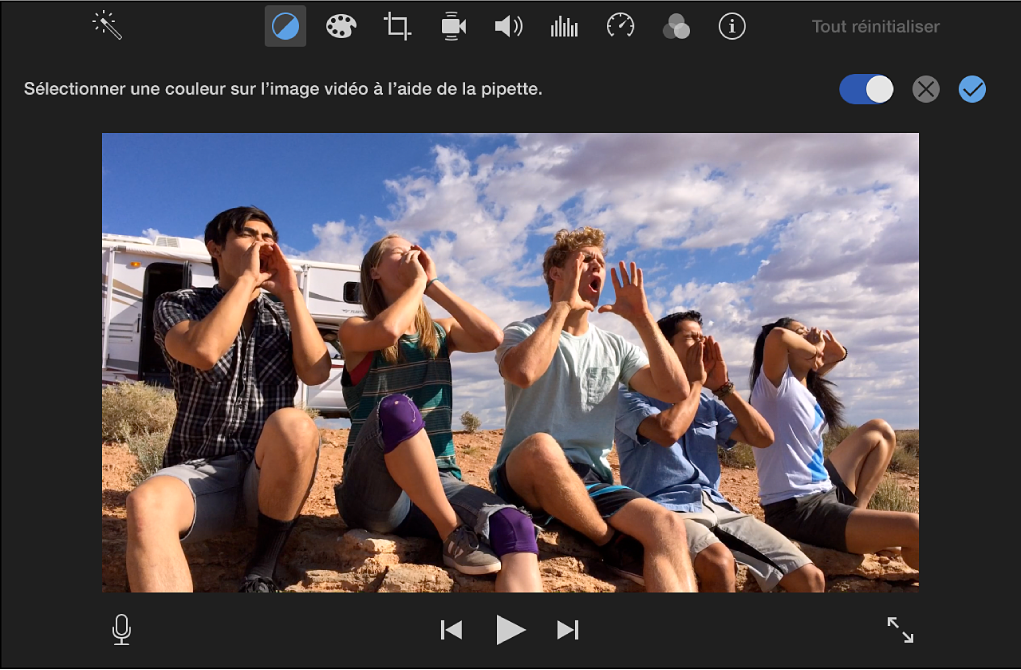This screenshot has height=670, width=1021.
Task: Record voiceover with the microphone
Action: point(122,629)
